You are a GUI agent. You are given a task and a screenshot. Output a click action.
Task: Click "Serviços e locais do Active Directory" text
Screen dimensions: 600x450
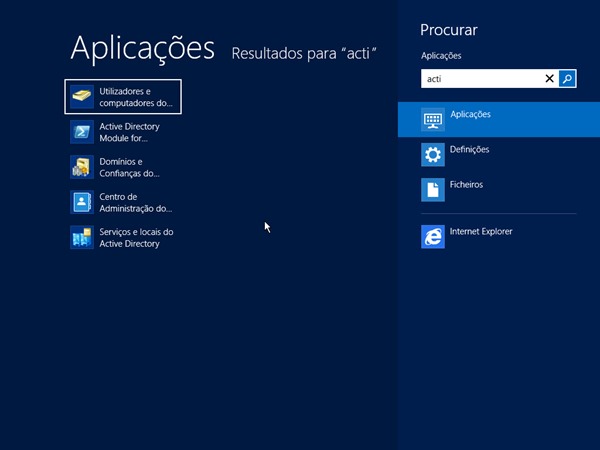[136, 238]
